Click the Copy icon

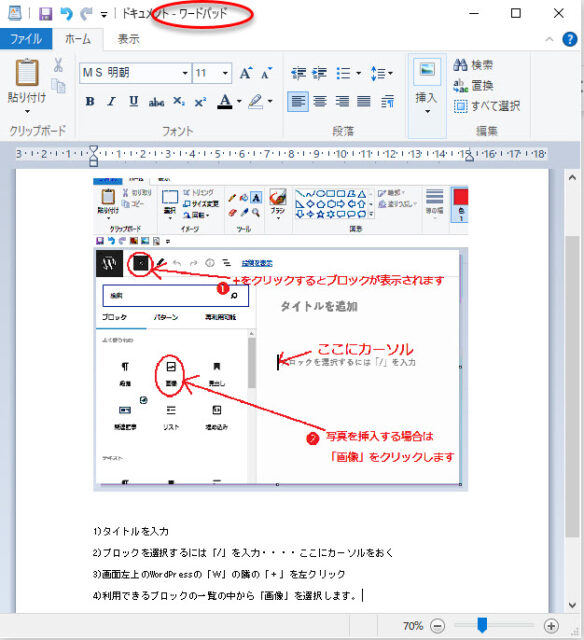(x=58, y=86)
